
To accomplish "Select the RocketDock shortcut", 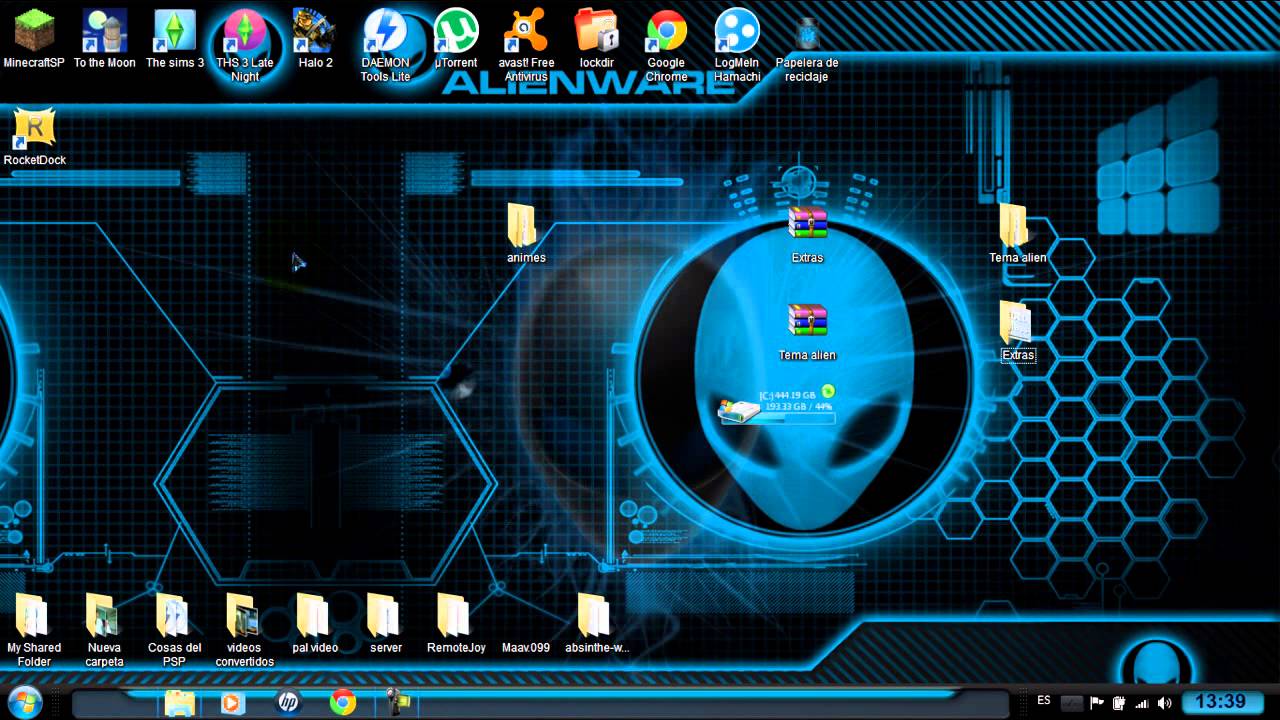I will coord(34,137).
